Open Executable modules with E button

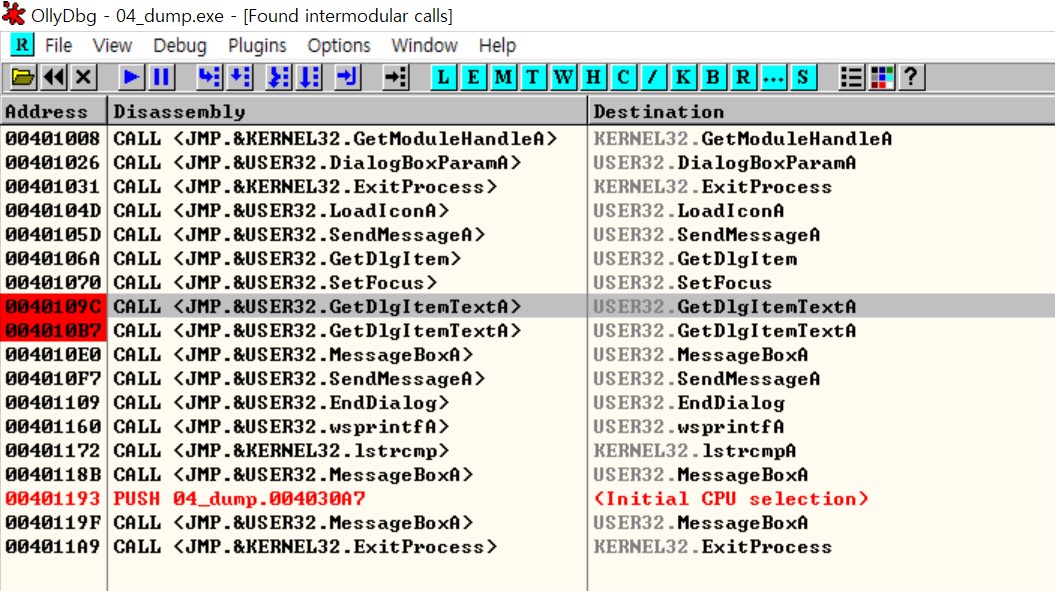474,77
